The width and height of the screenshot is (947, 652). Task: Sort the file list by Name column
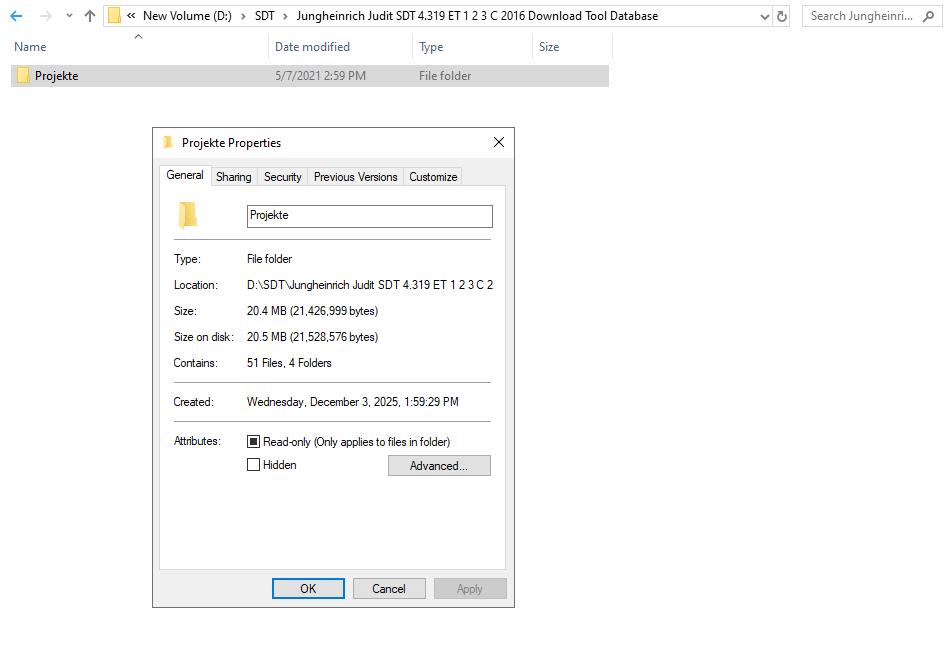tap(30, 46)
